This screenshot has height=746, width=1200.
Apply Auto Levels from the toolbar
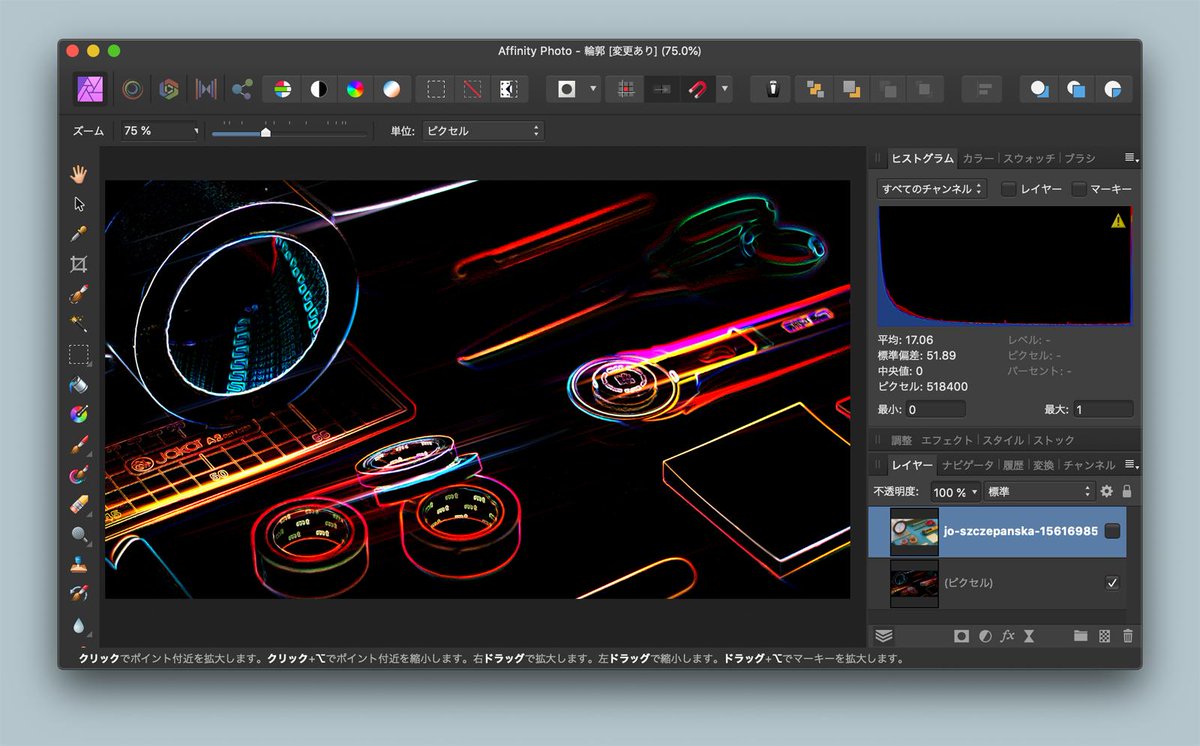point(283,89)
